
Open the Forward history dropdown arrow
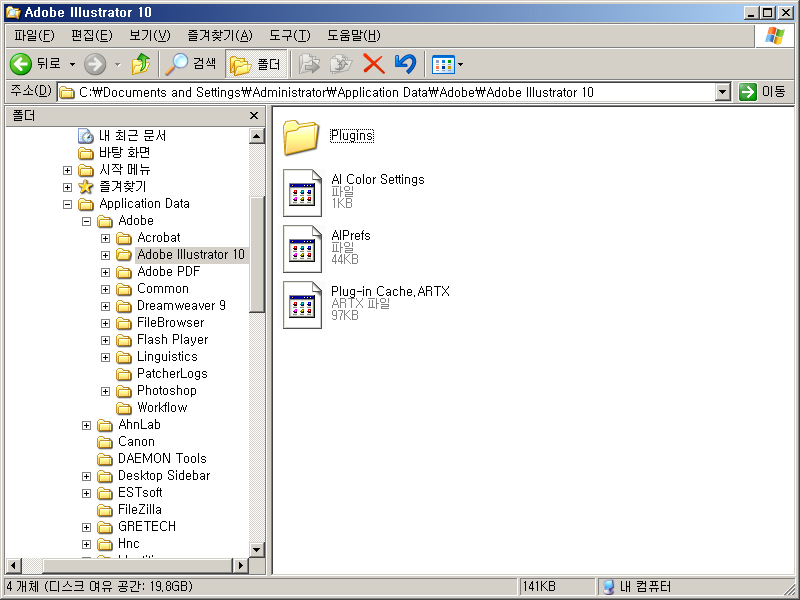[x=117, y=64]
